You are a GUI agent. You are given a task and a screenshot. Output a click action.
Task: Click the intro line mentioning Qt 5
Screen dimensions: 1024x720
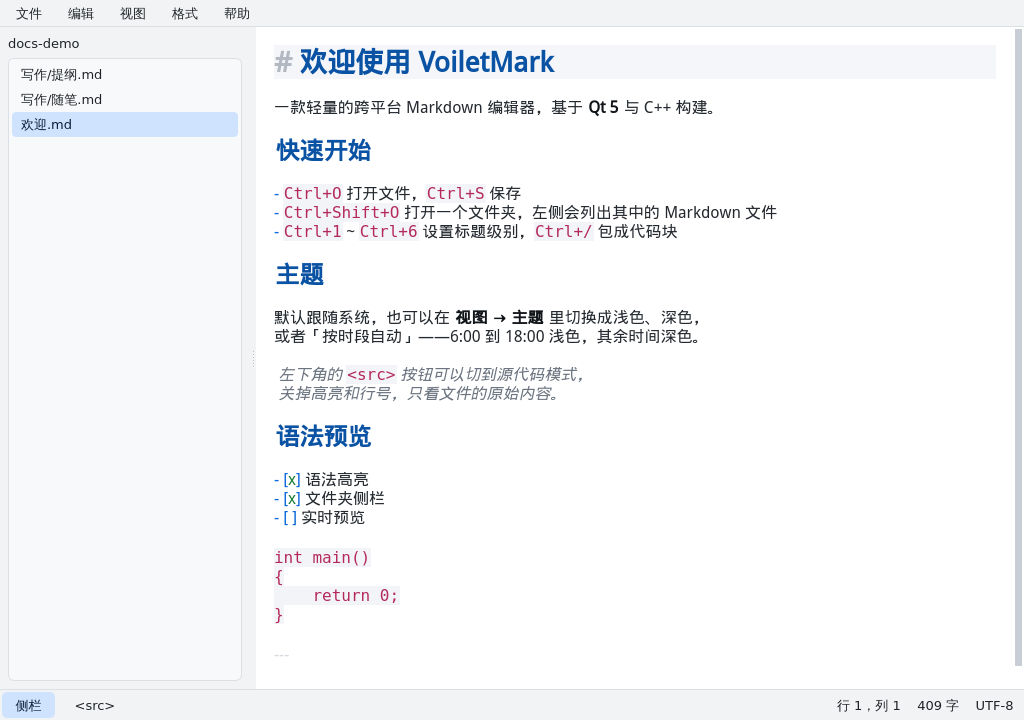[x=496, y=107]
